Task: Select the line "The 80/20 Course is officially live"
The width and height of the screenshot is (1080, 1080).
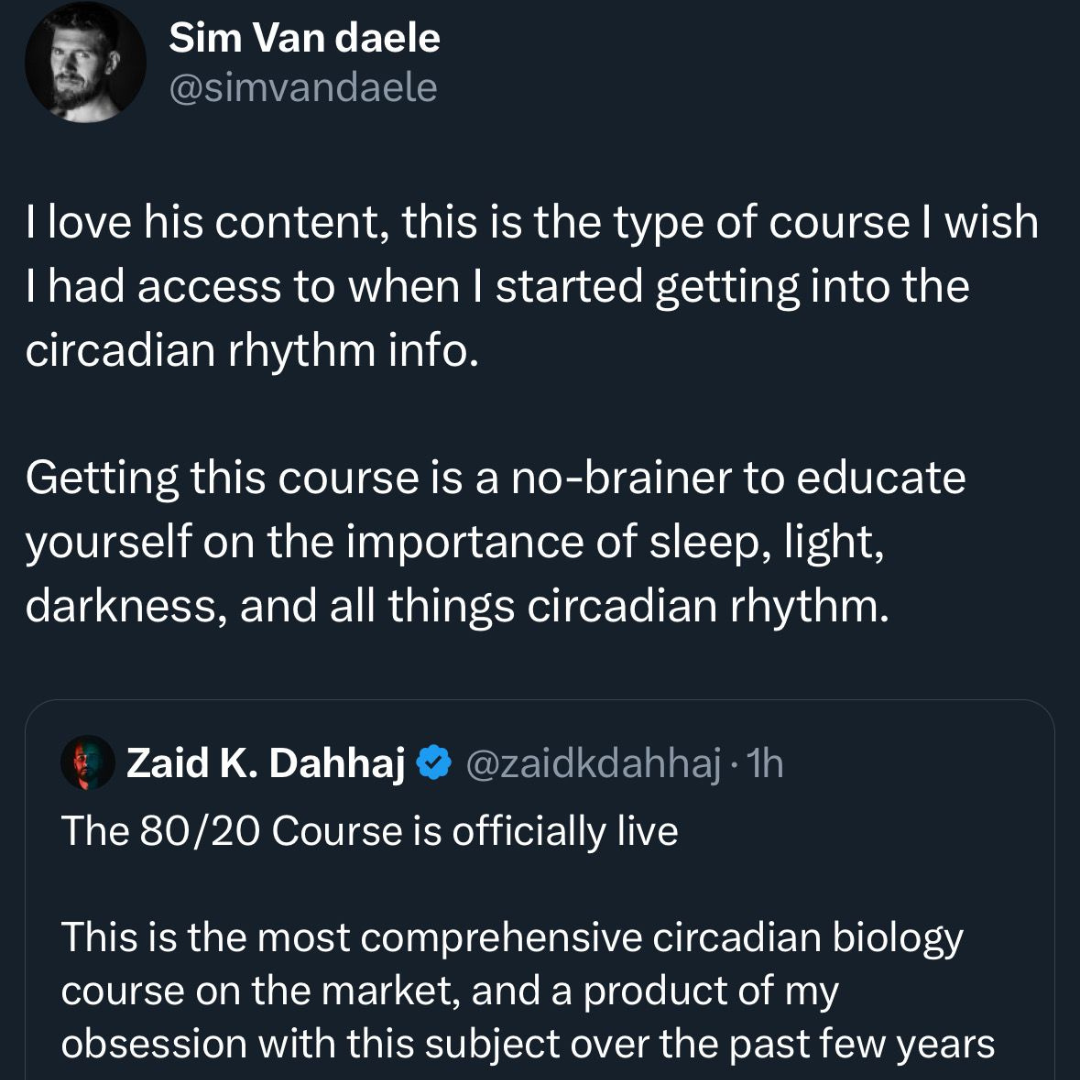Action: (x=370, y=831)
